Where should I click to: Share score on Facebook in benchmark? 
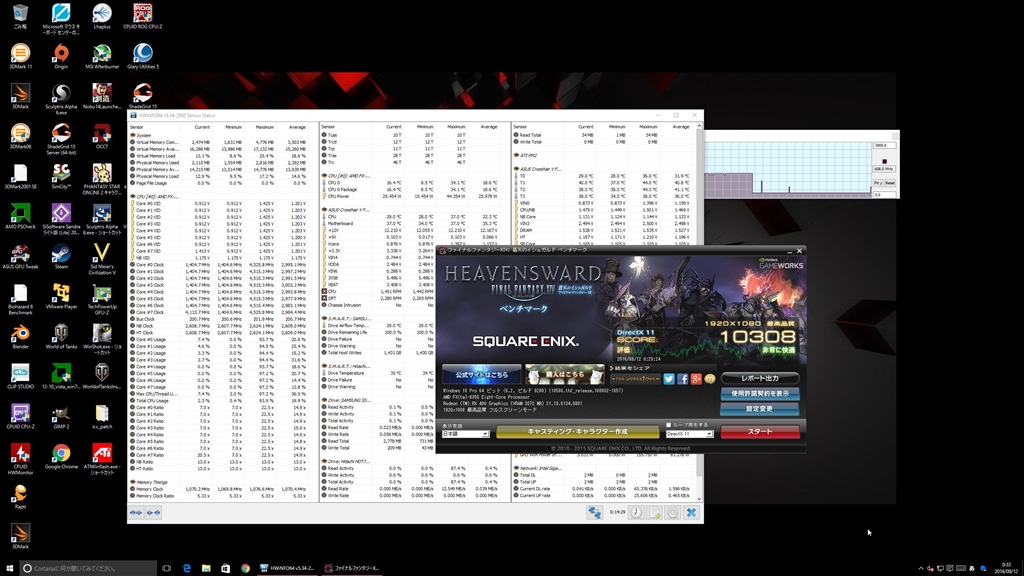click(682, 379)
